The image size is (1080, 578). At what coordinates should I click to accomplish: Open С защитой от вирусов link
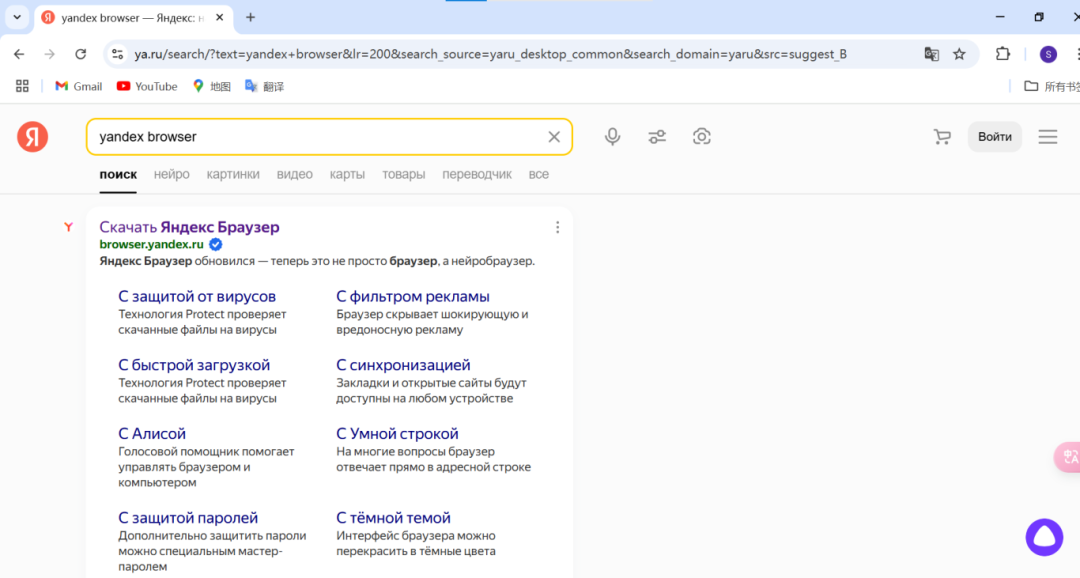click(197, 296)
